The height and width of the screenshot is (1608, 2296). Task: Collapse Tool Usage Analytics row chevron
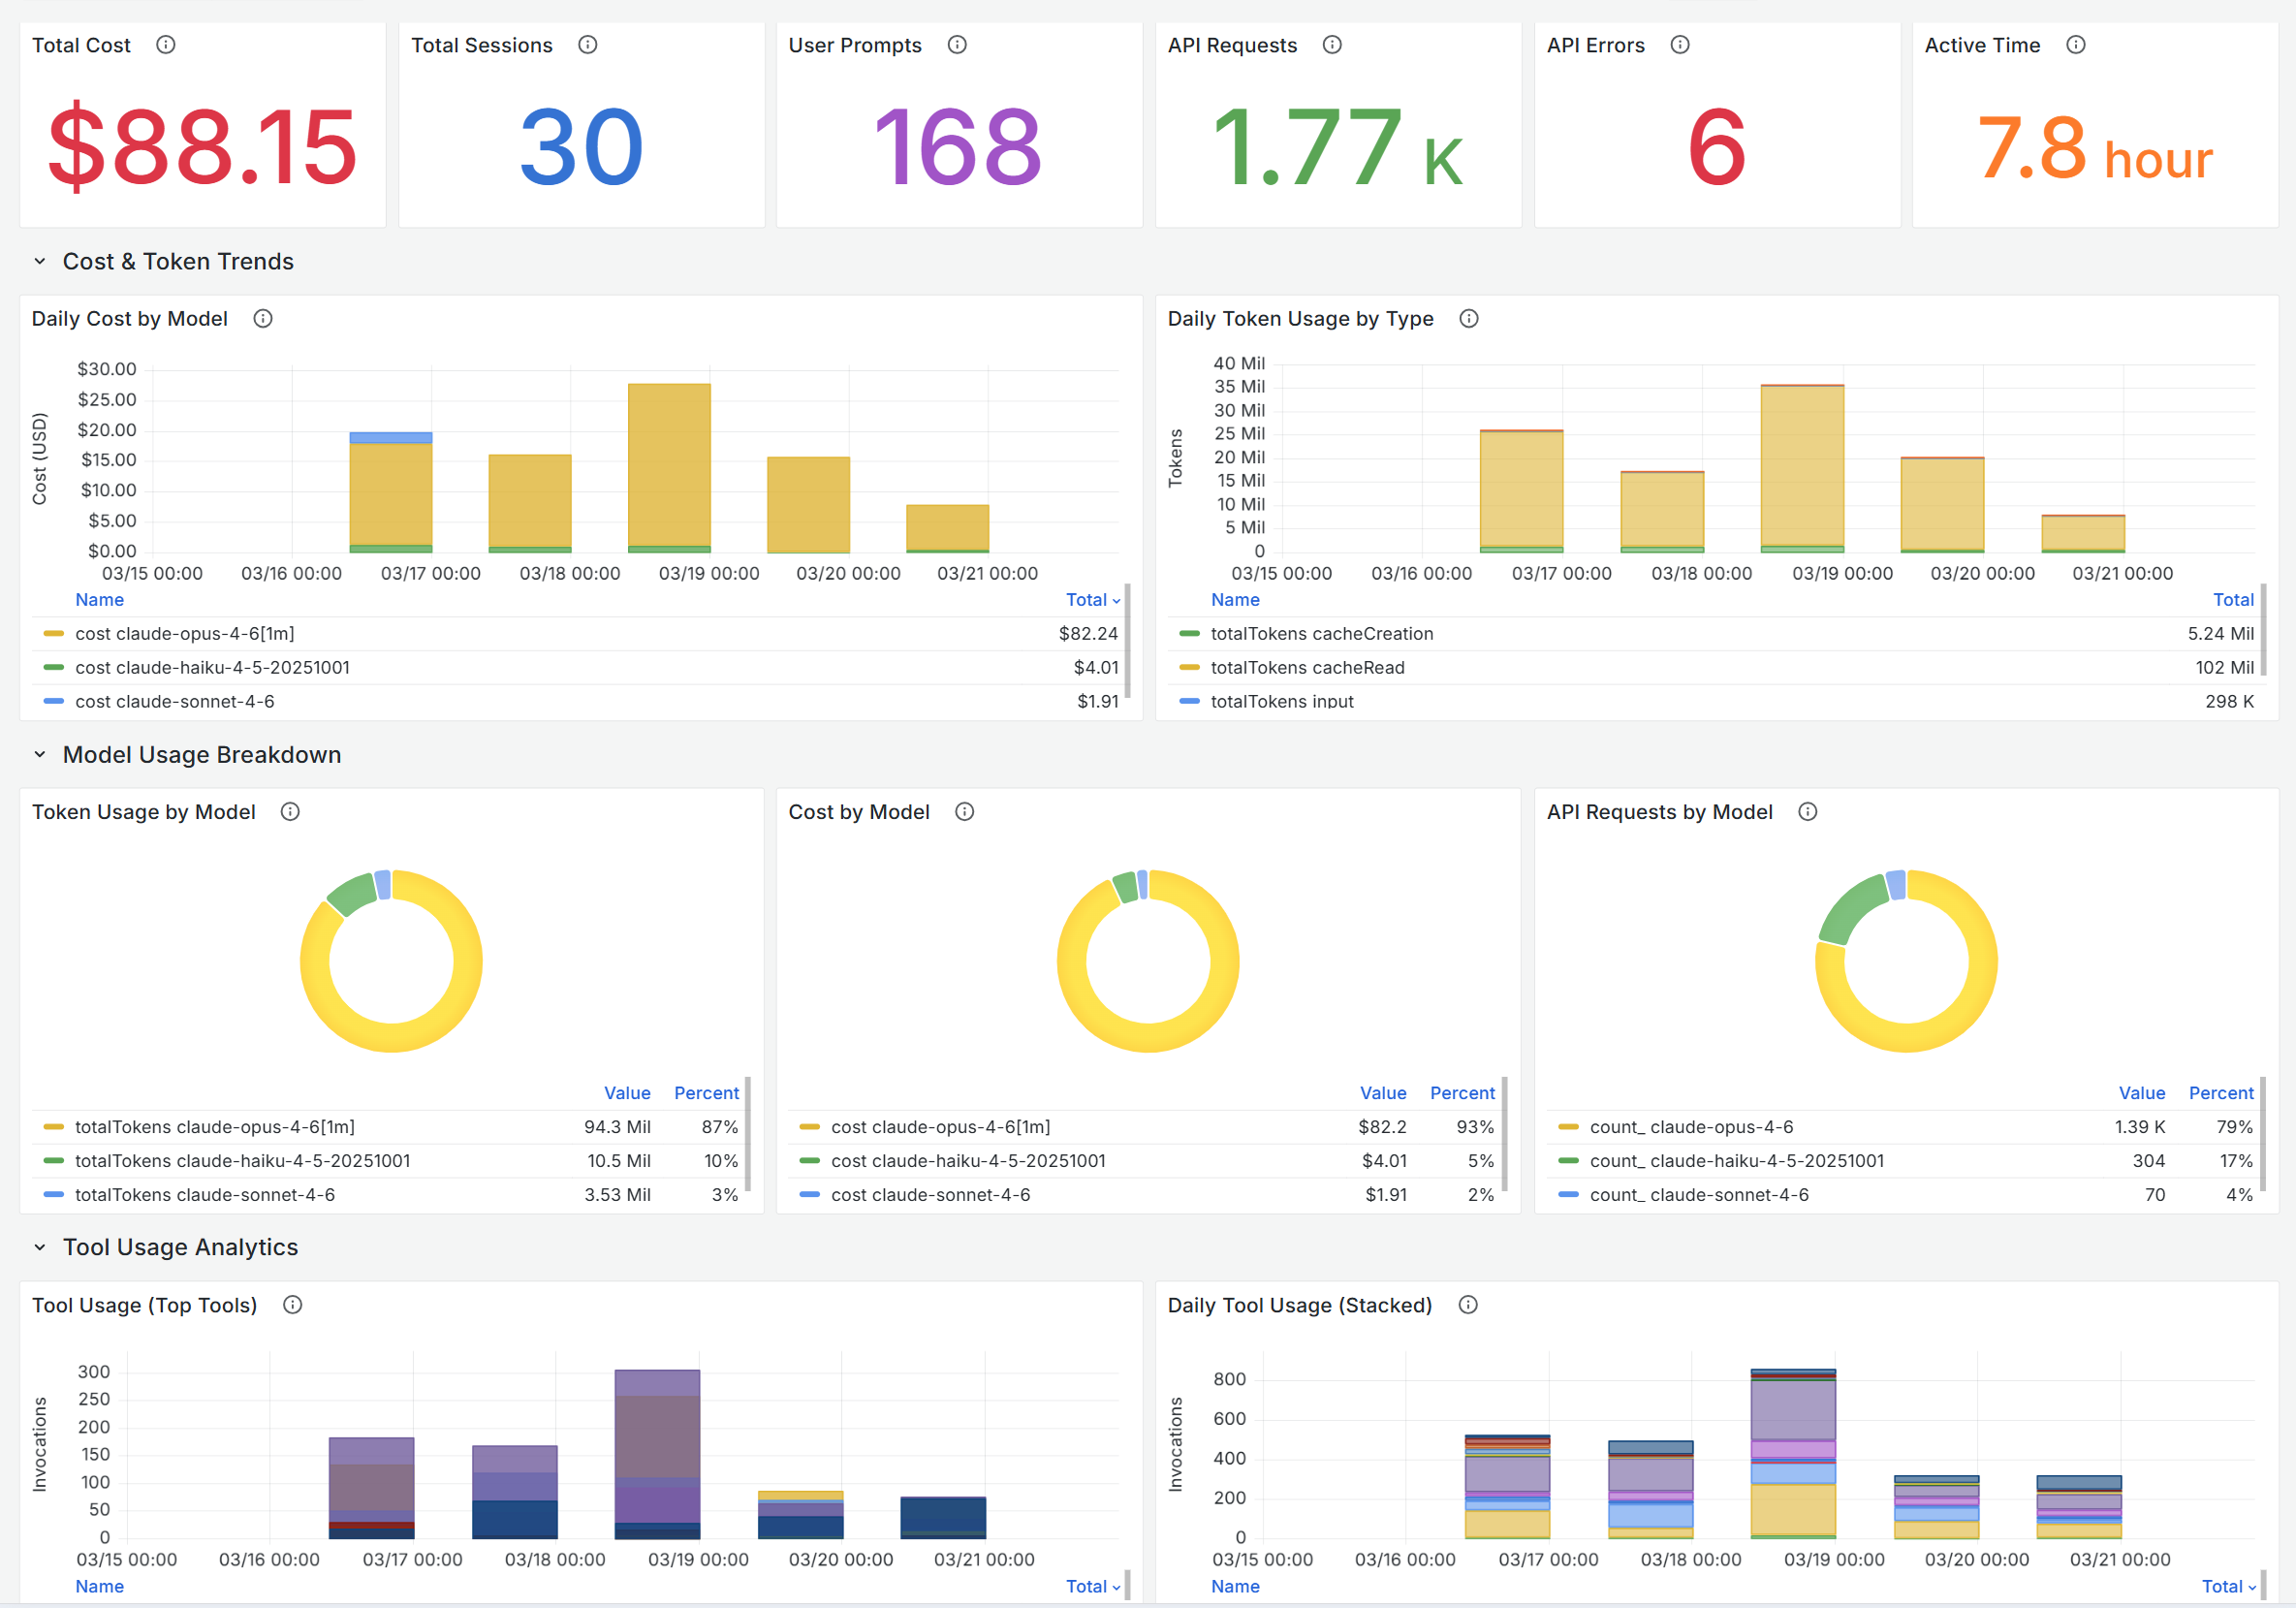pyautogui.click(x=40, y=1248)
